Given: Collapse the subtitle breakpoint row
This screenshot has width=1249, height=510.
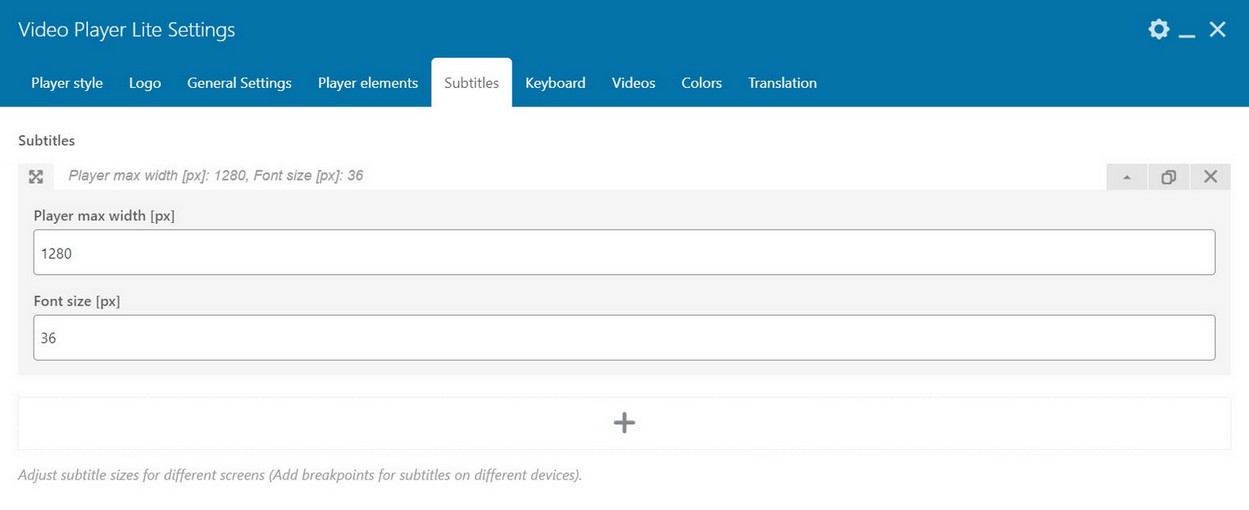Looking at the screenshot, I should [1127, 177].
